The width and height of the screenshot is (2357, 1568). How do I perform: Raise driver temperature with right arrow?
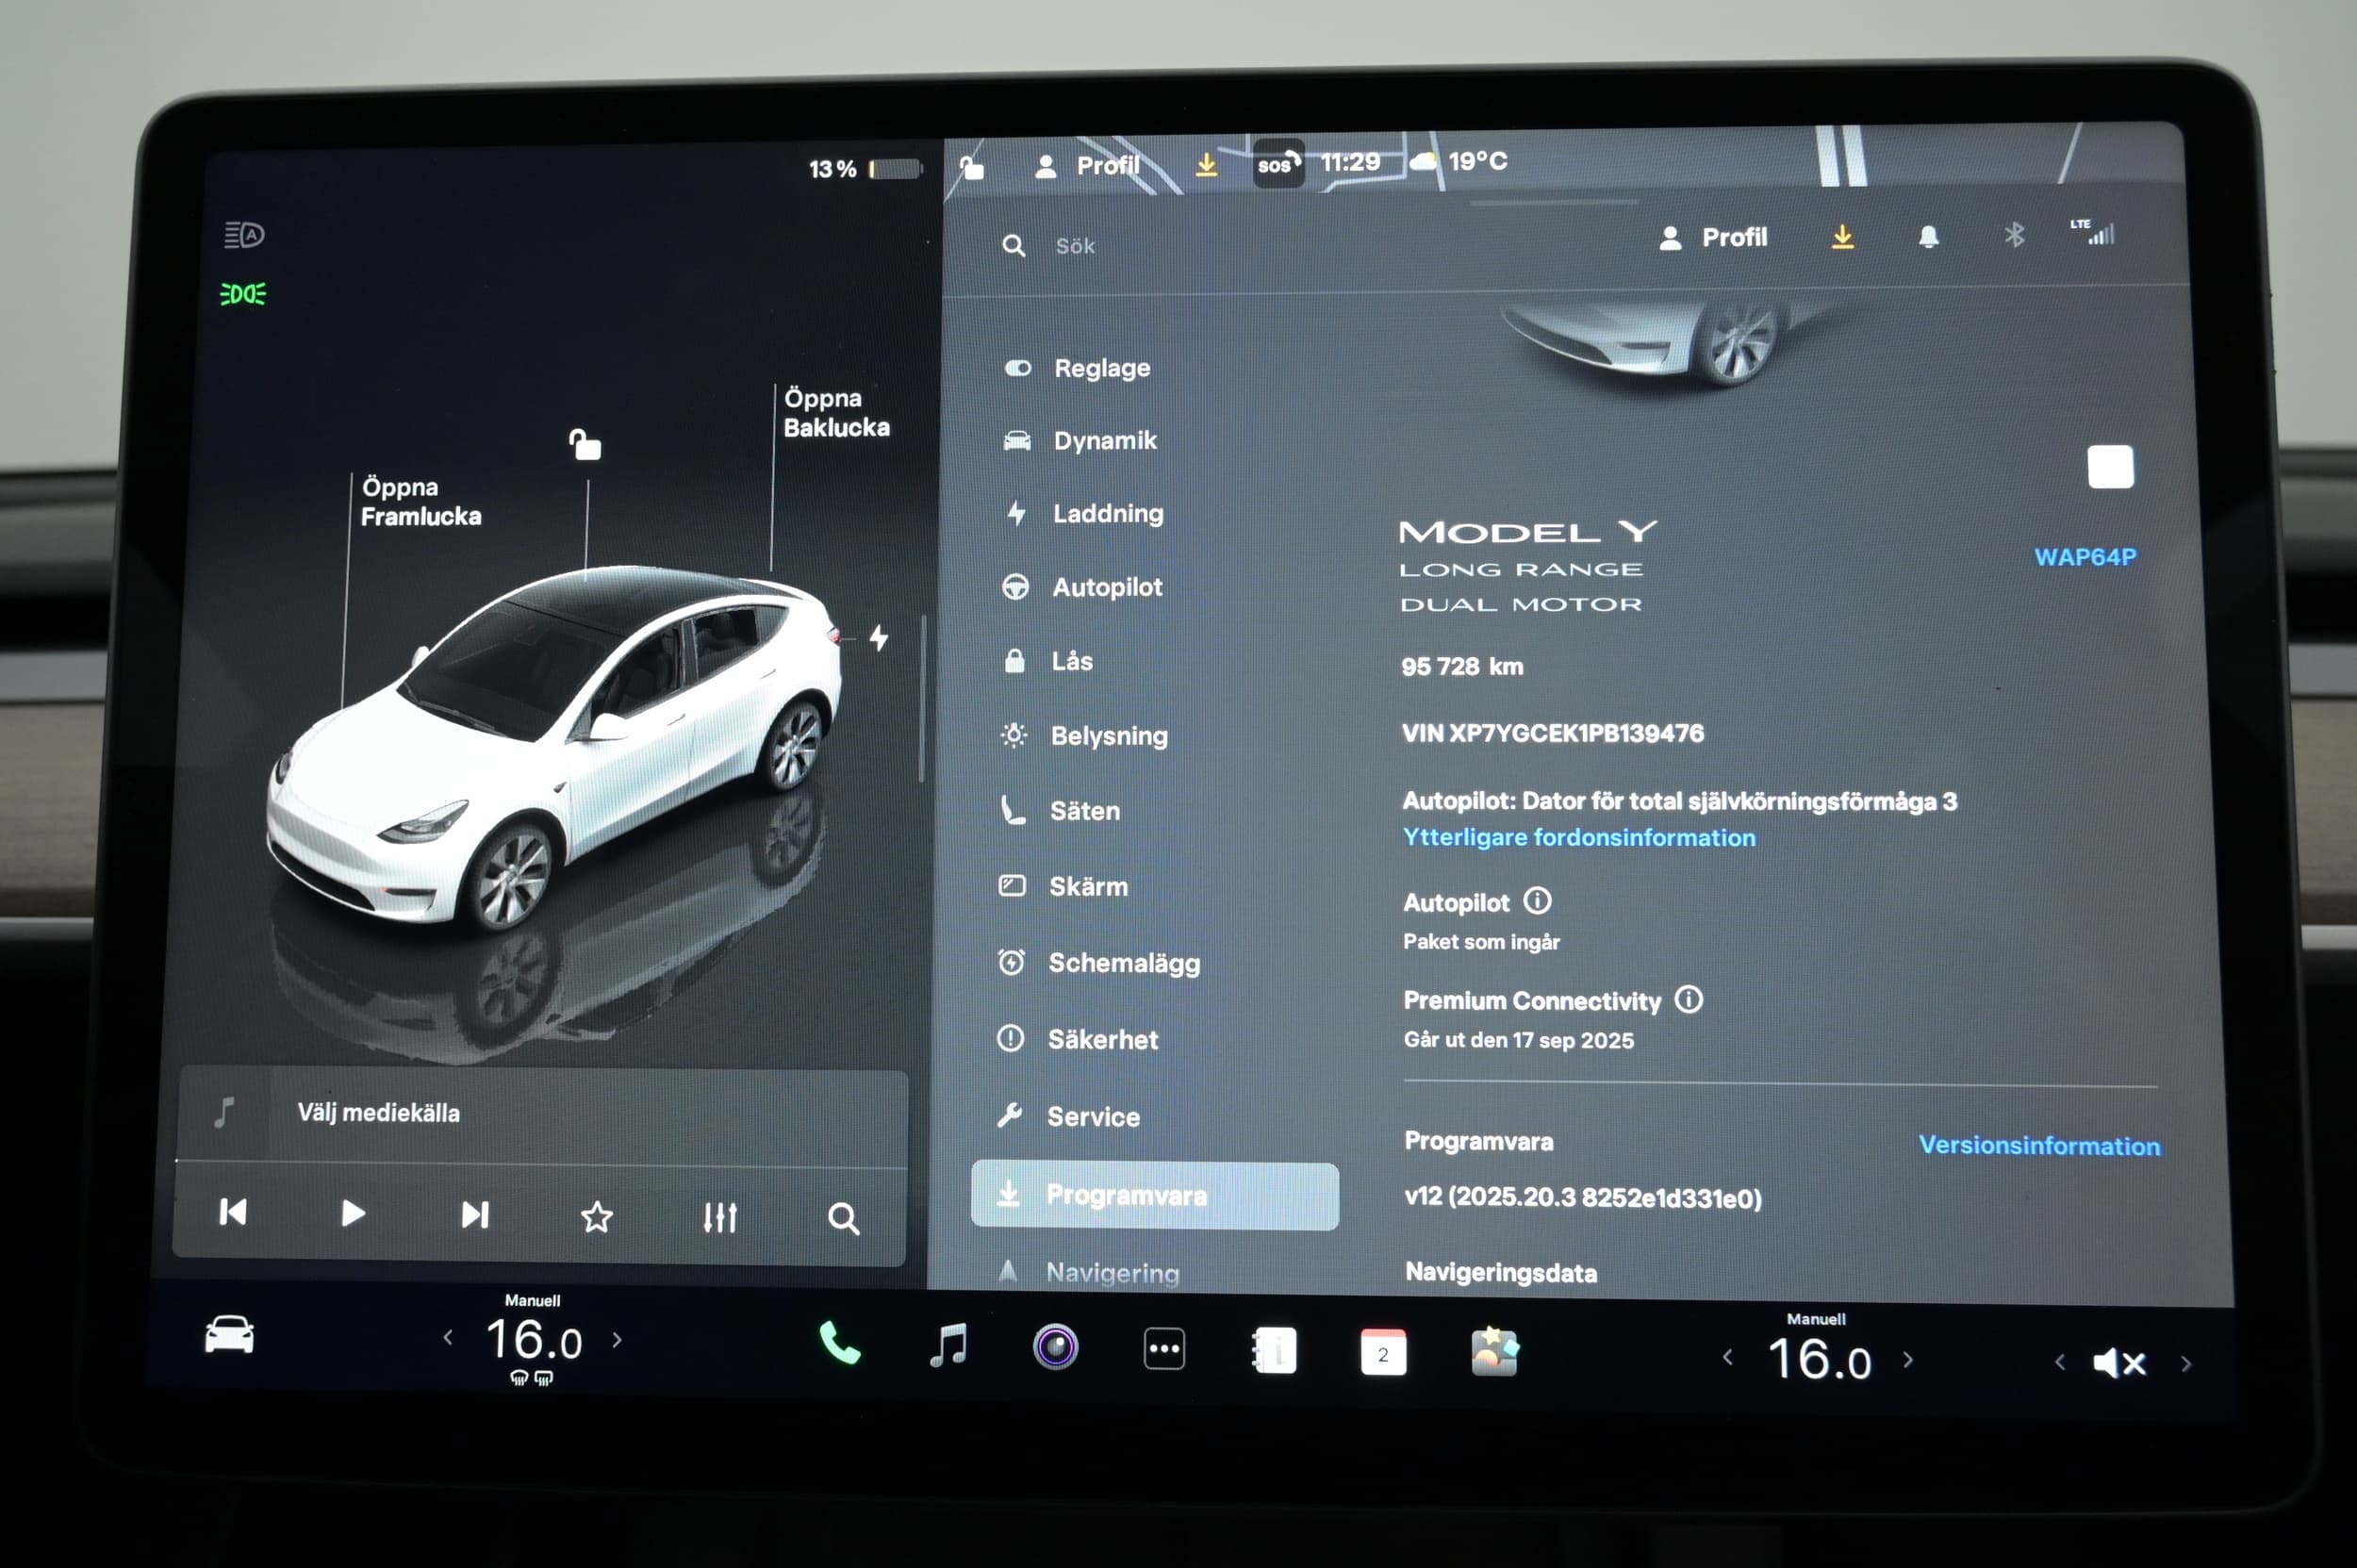coord(617,1339)
